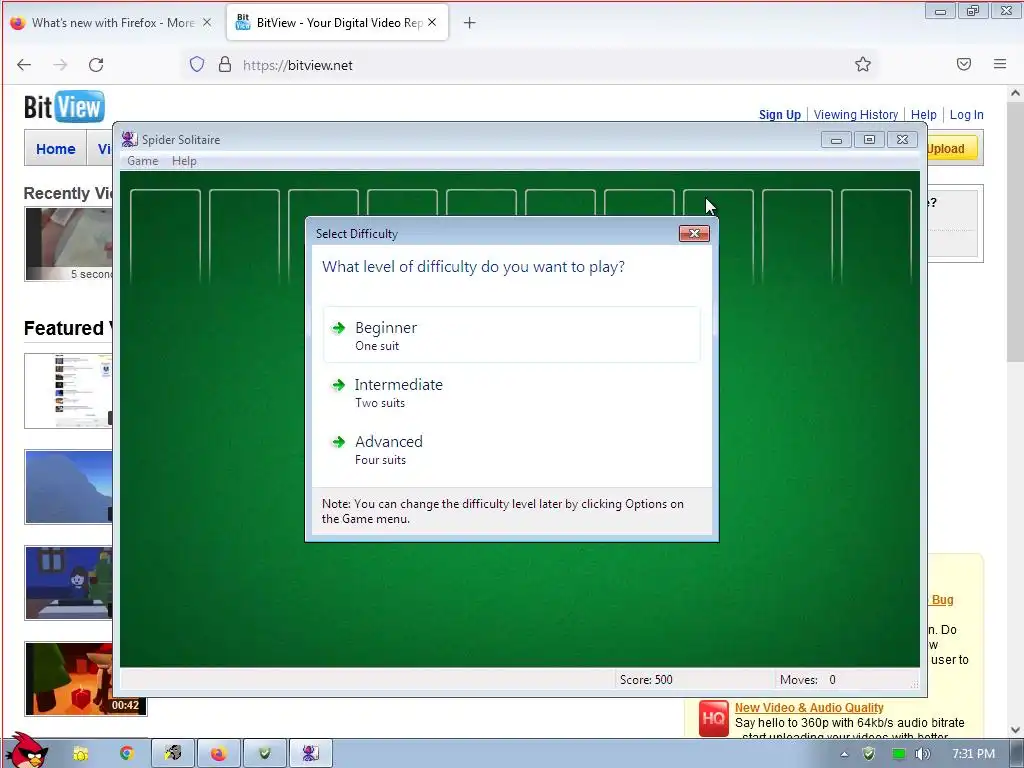This screenshot has height=768, width=1024.
Task: Open the cartoon room featured video thumbnail
Action: point(69,583)
